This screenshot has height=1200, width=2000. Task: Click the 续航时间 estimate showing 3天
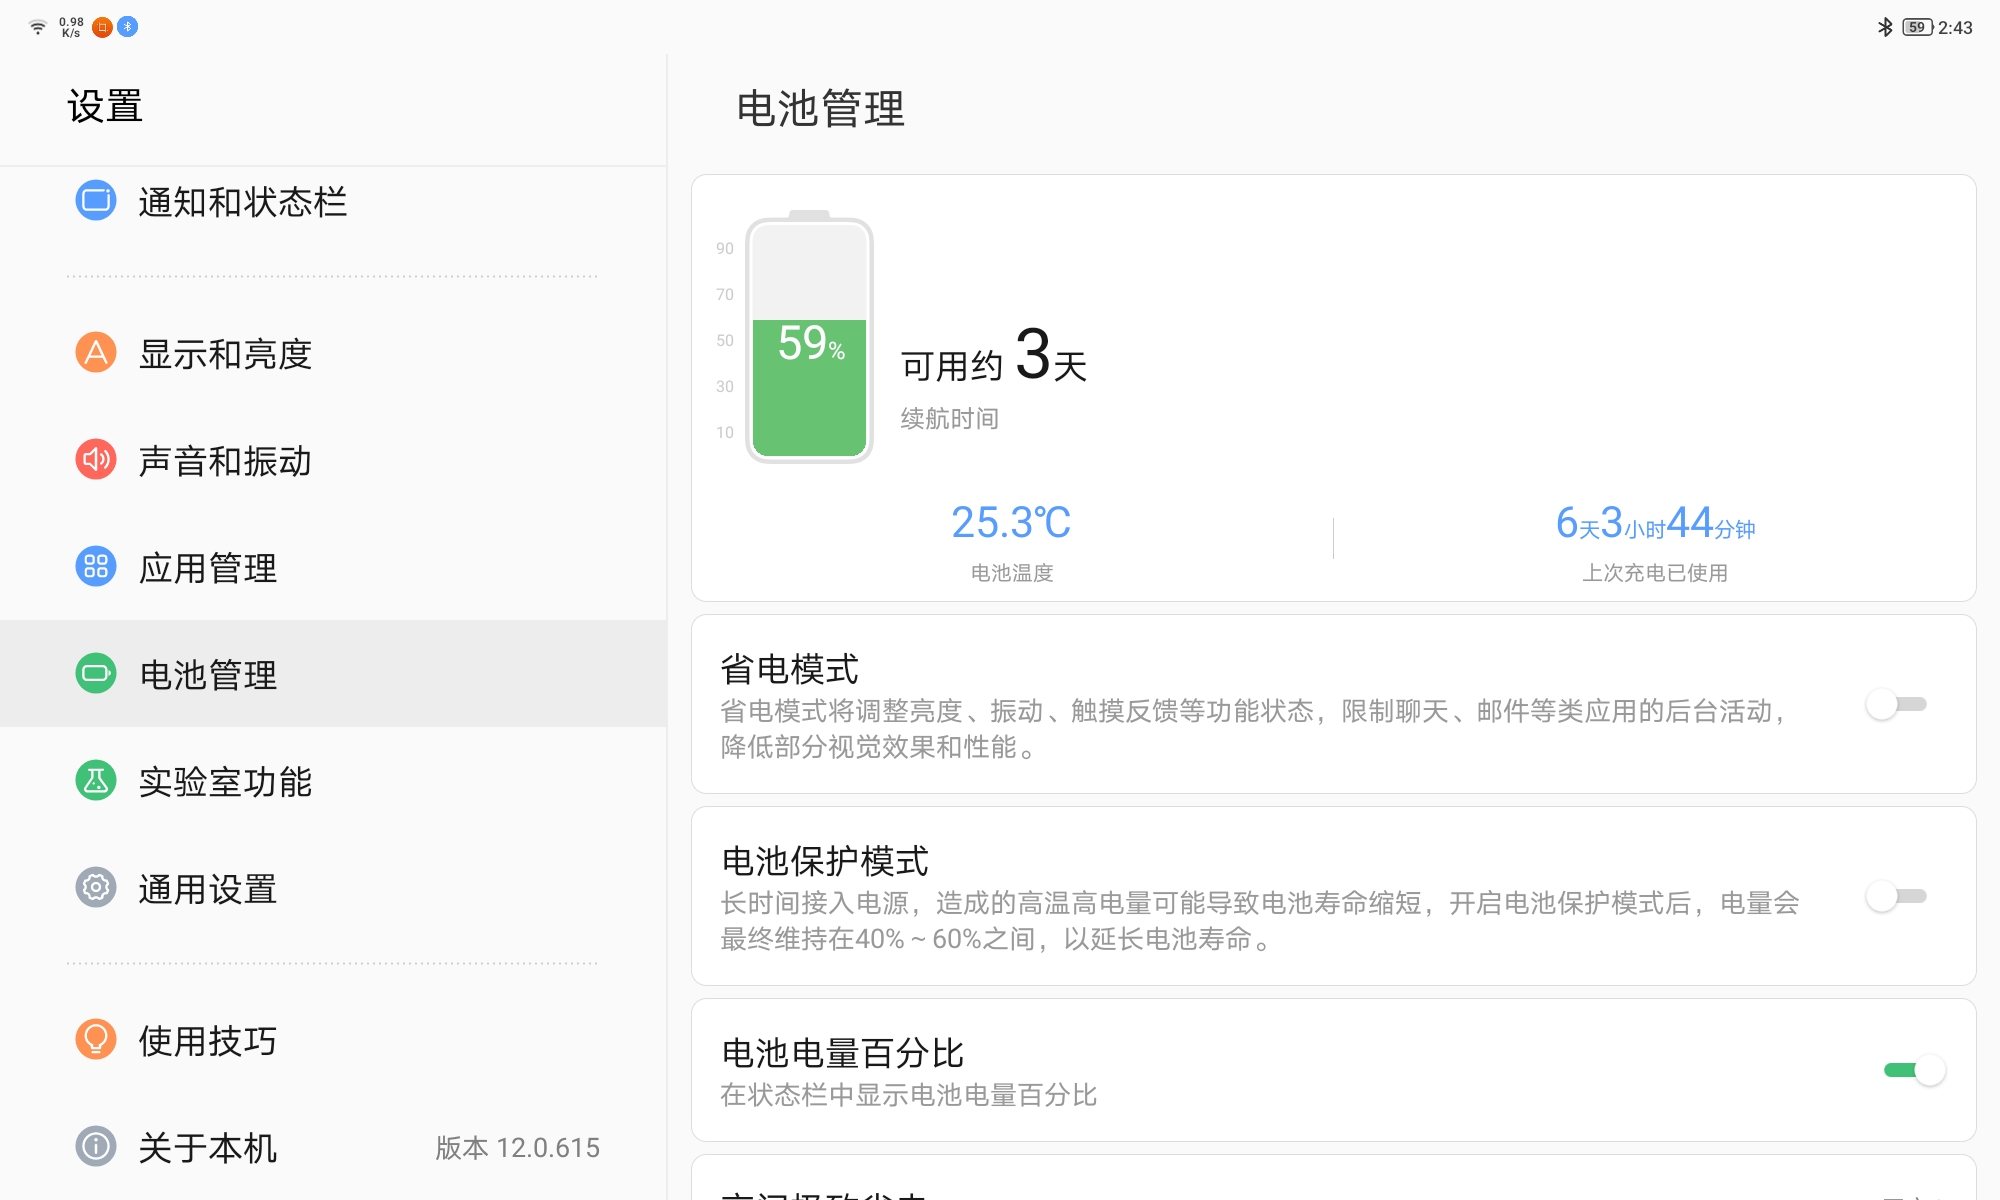(x=990, y=362)
